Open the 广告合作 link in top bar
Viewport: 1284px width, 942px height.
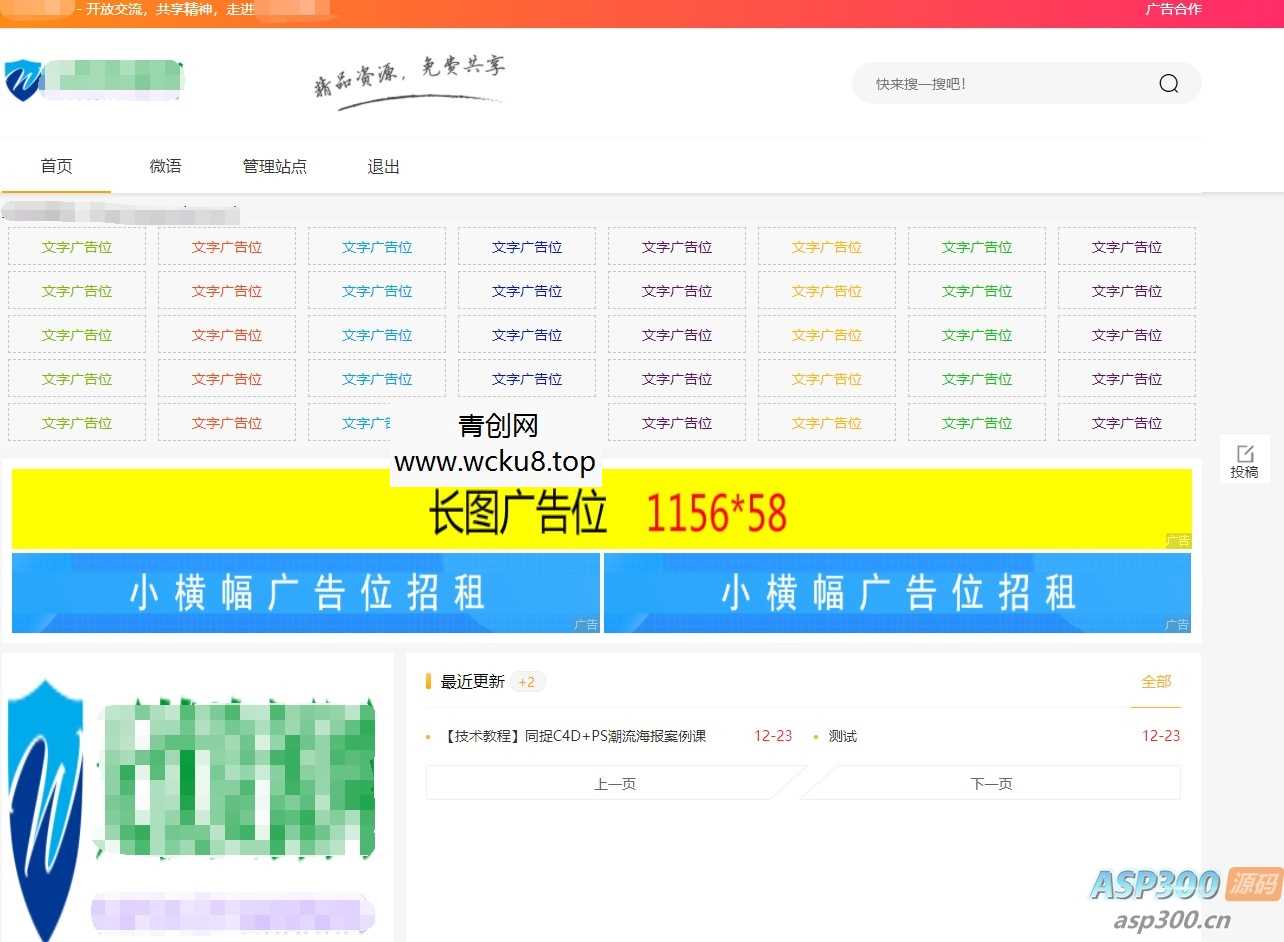click(x=1172, y=10)
